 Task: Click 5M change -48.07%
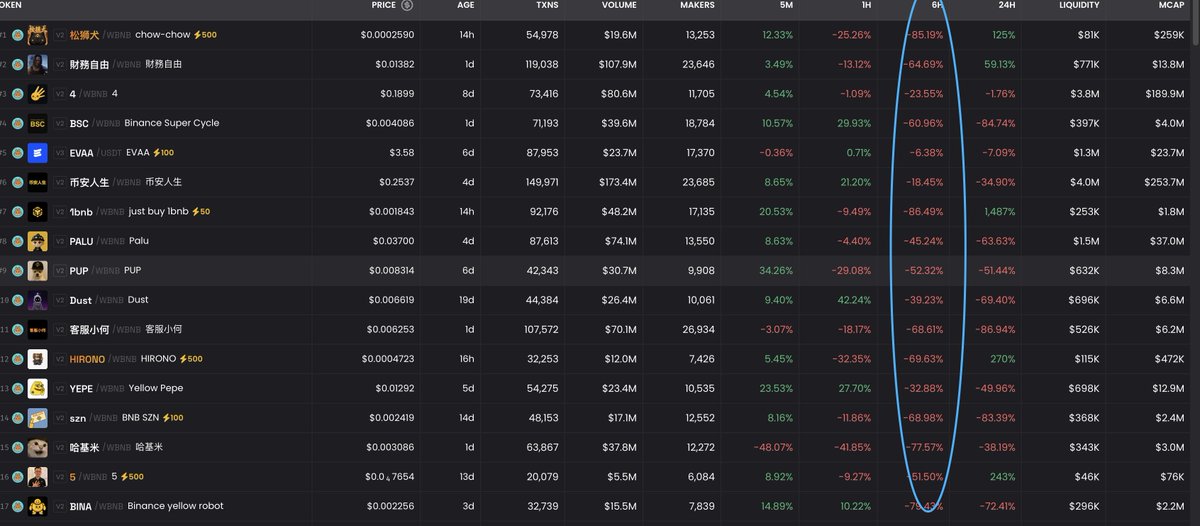[774, 447]
